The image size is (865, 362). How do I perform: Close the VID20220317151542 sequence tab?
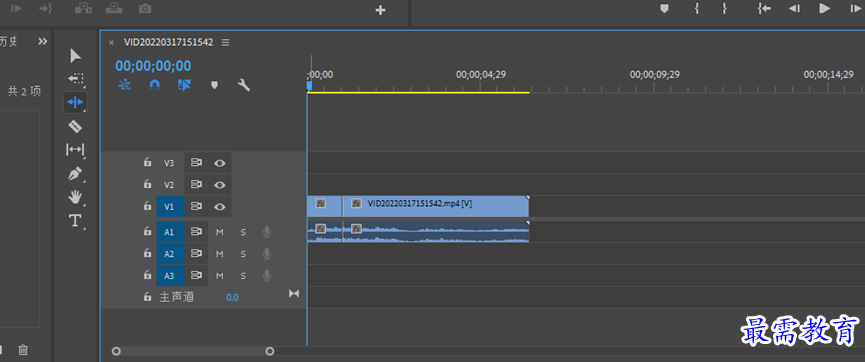pyautogui.click(x=111, y=42)
